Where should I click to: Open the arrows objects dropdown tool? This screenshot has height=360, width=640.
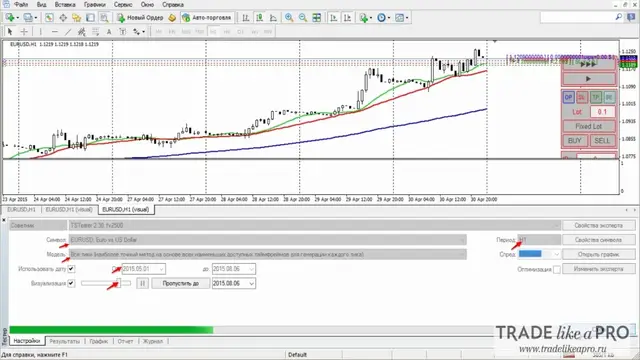click(138, 31)
